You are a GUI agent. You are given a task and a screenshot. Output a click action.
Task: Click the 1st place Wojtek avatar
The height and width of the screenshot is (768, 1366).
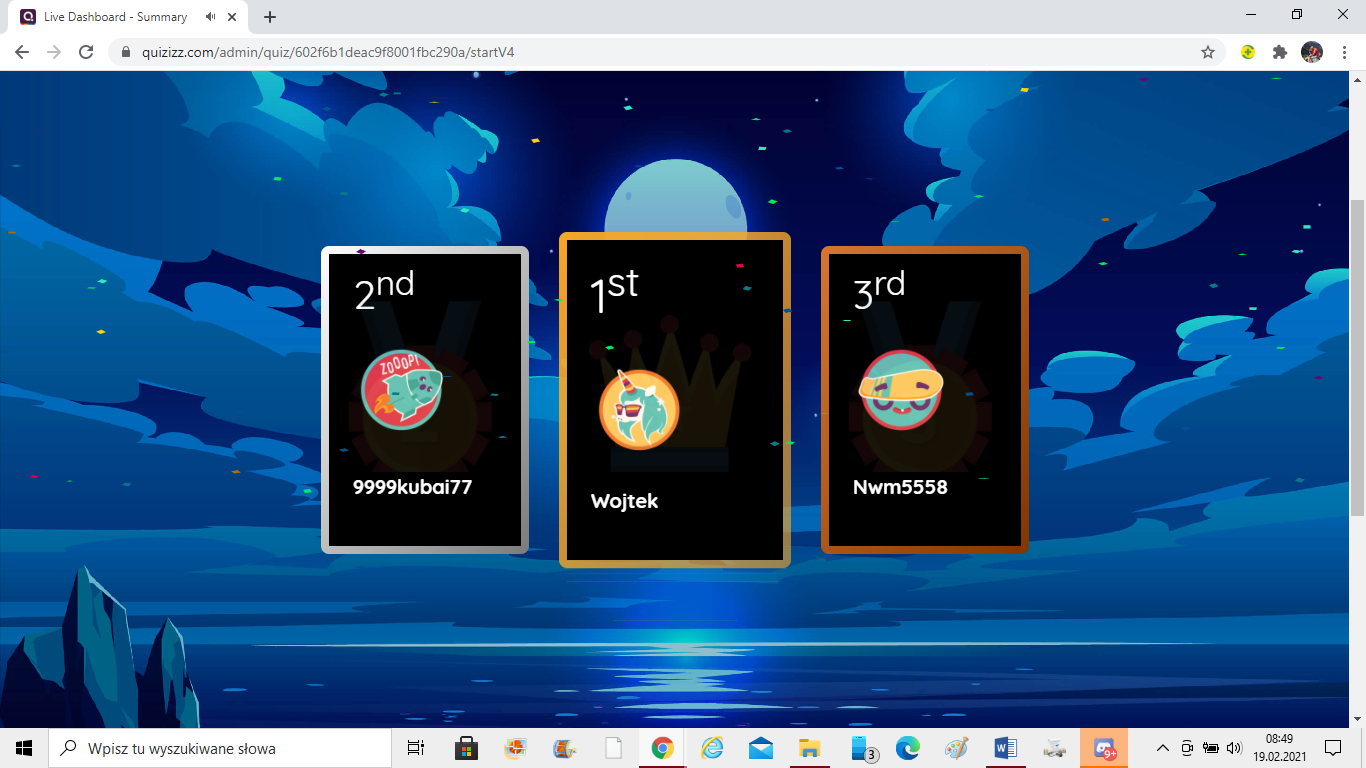point(639,410)
